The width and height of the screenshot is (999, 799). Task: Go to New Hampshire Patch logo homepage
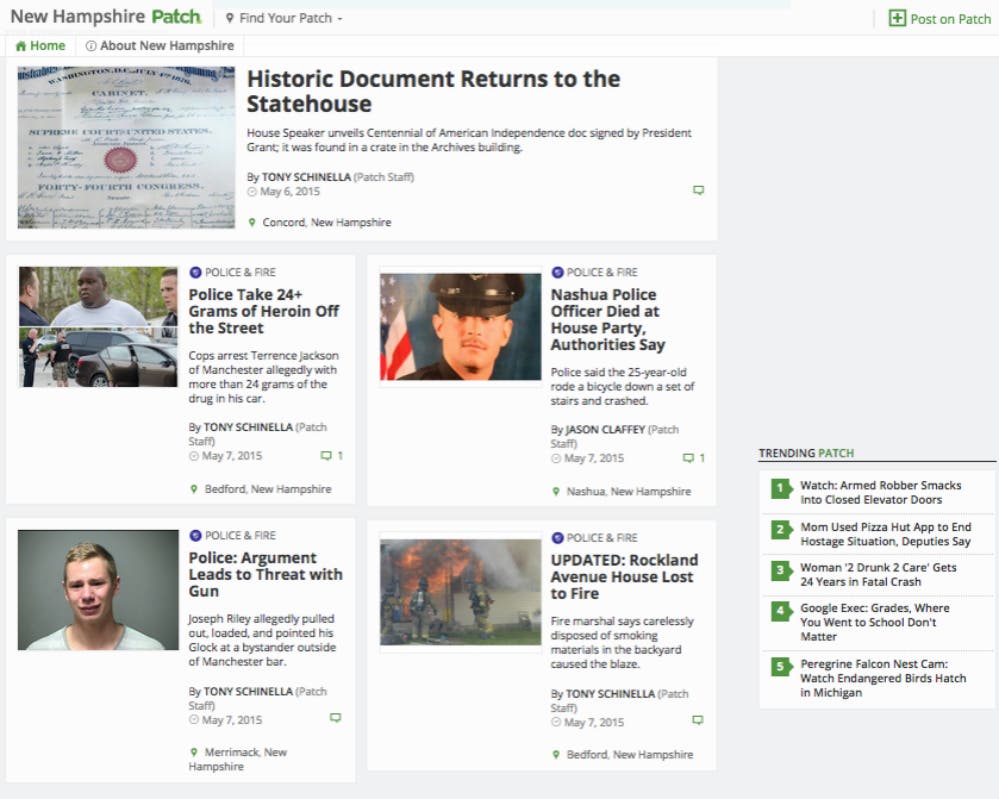tap(105, 17)
